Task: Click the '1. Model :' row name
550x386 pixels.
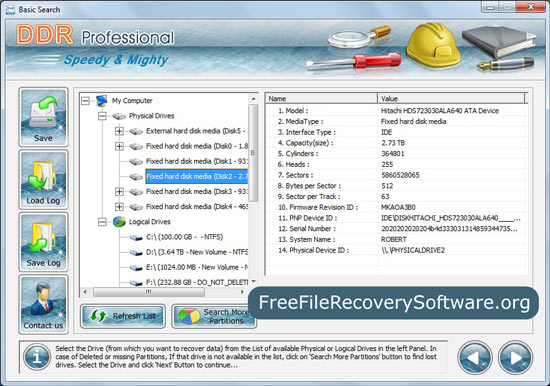Action: pos(293,111)
